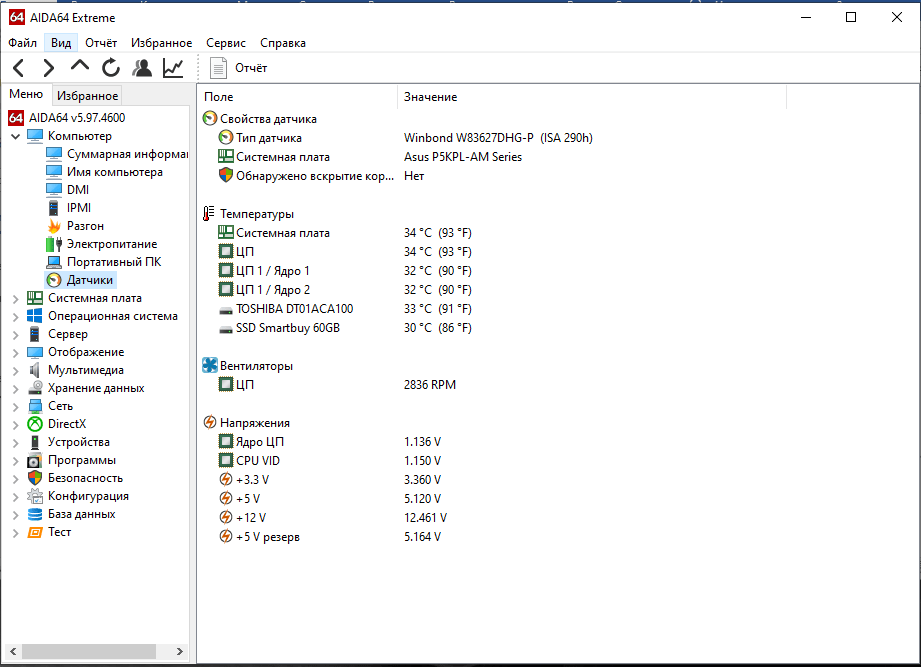
Task: Click the Мультимедиа speaker icon
Action: pyautogui.click(x=35, y=370)
